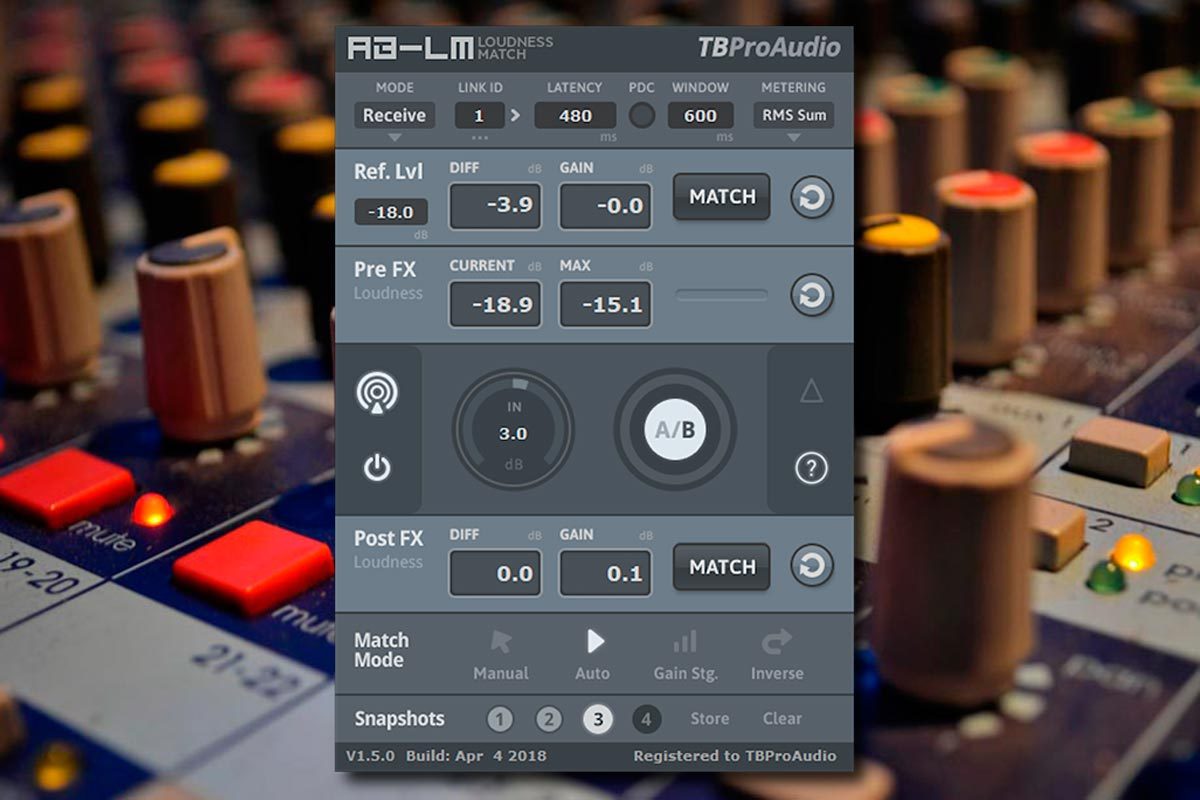This screenshot has height=800, width=1200.
Task: Click the Registered to TBProAudio text
Action: pos(735,755)
